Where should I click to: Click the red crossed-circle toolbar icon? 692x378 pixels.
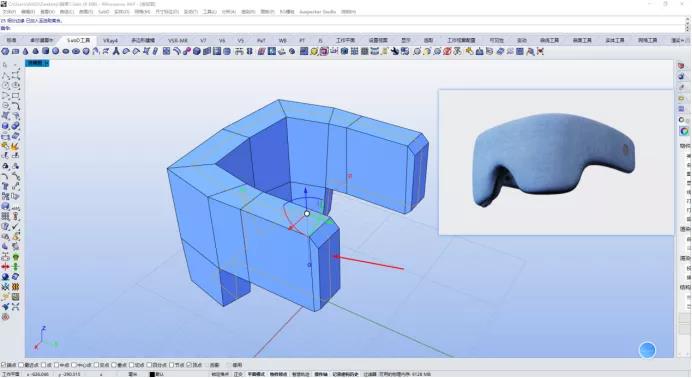[447, 51]
